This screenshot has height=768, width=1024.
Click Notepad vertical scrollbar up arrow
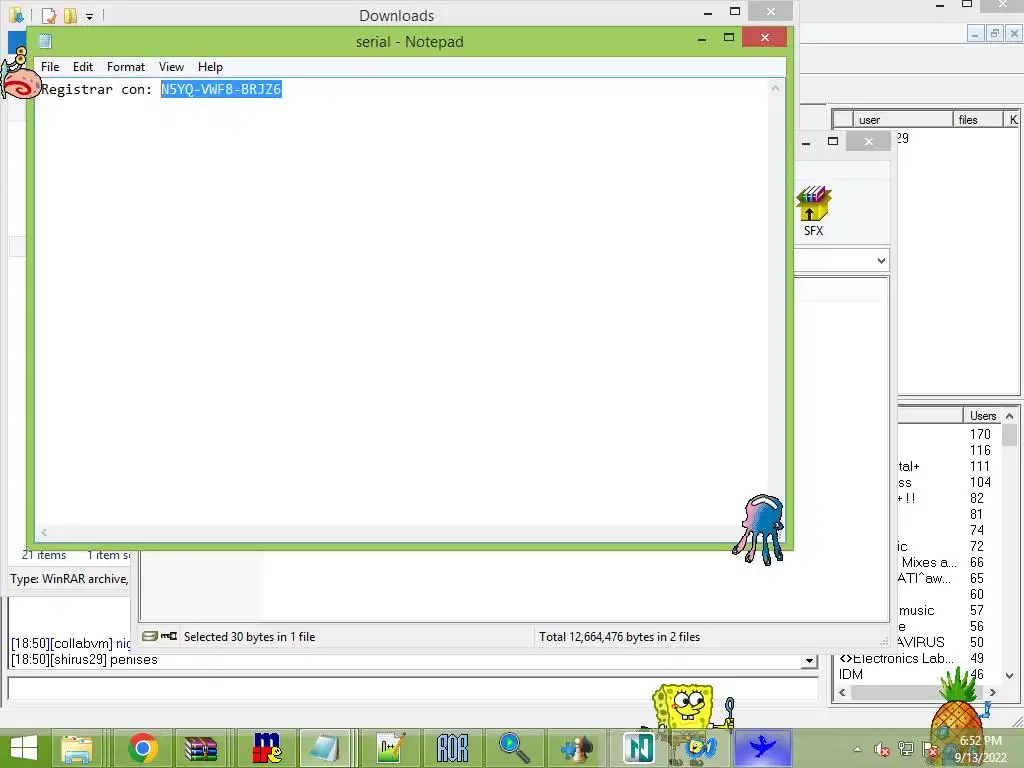[775, 88]
